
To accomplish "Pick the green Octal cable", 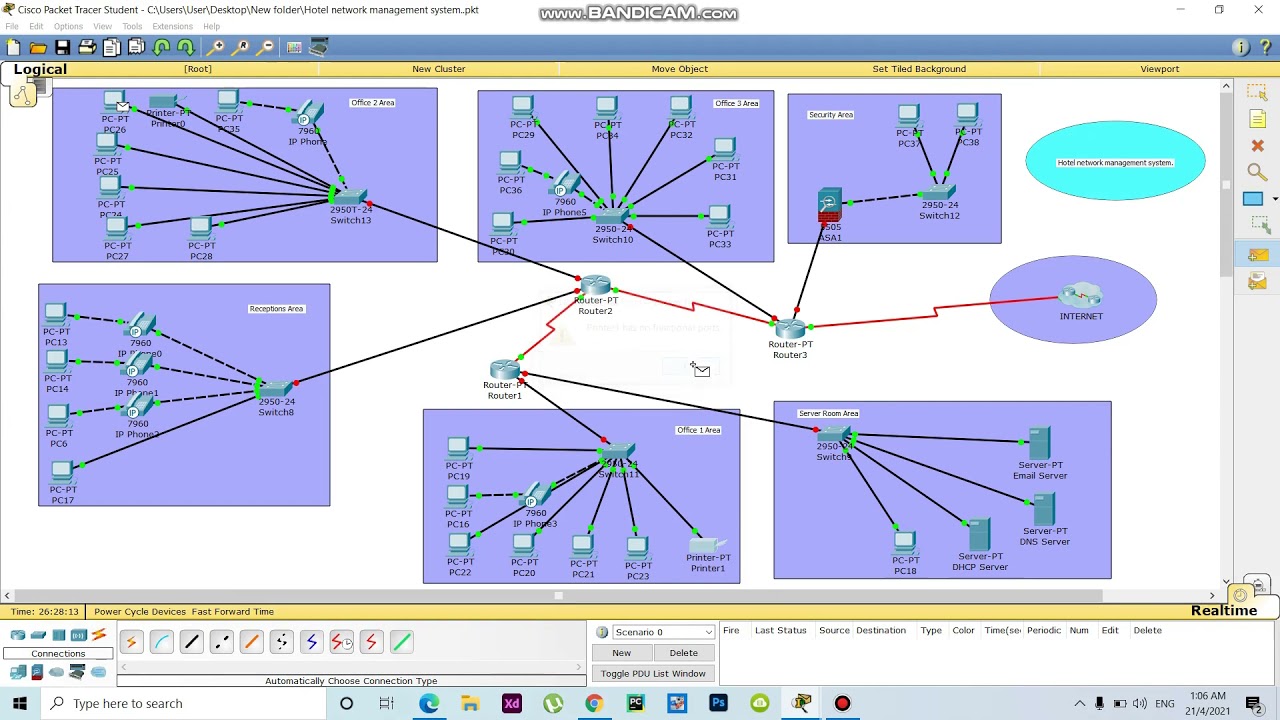I will click(401, 642).
